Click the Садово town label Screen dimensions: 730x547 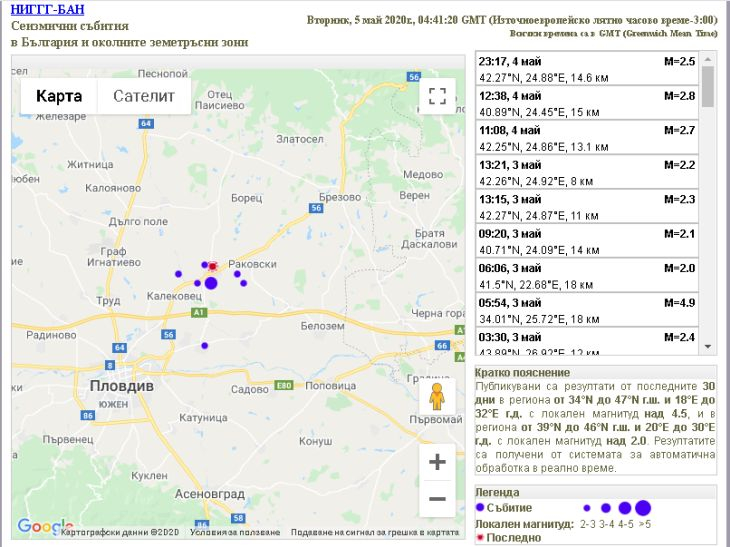(250, 389)
